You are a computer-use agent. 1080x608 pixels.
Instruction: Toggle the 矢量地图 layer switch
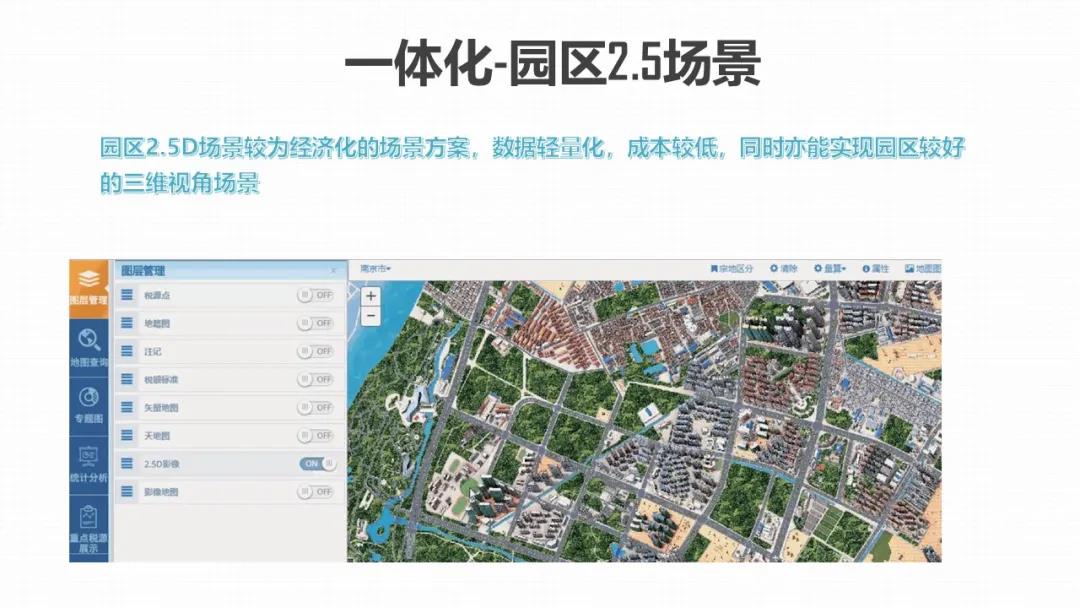coord(316,408)
